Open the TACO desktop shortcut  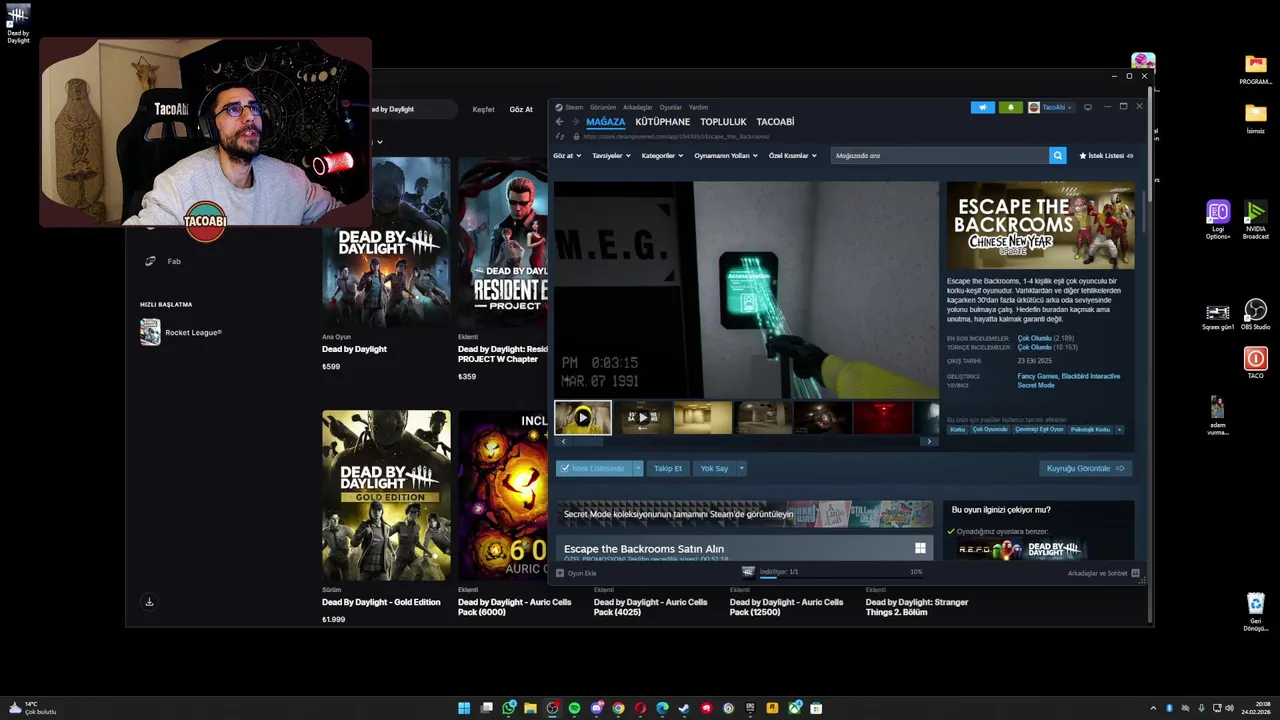1255,363
